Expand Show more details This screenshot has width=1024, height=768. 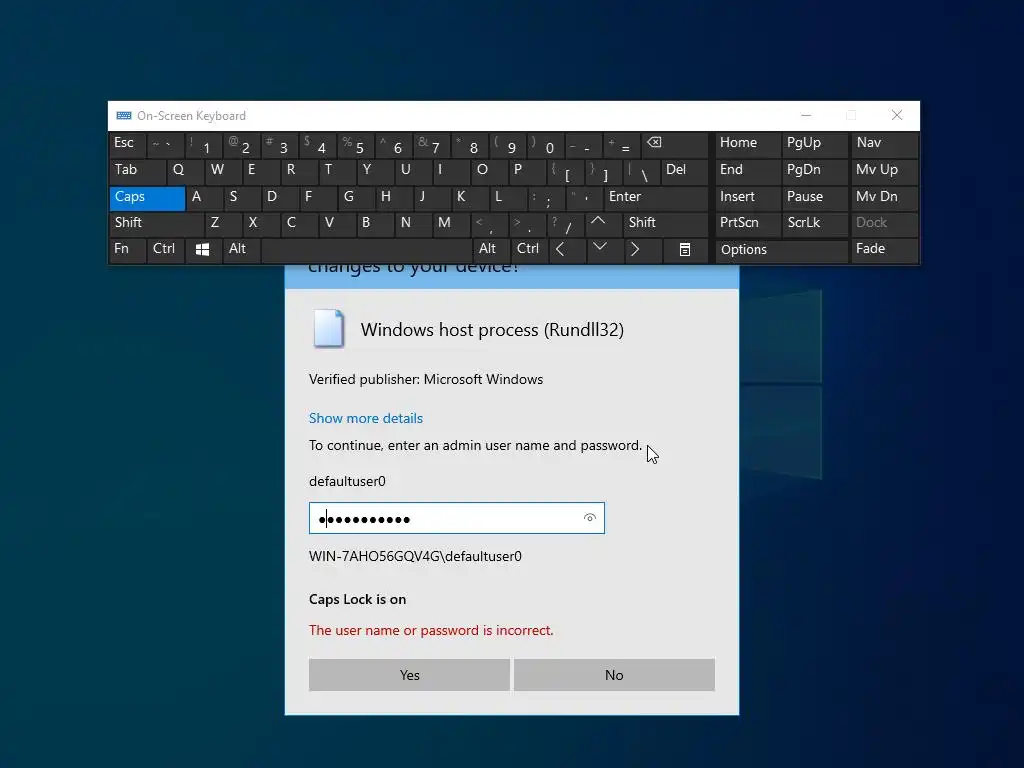click(366, 419)
